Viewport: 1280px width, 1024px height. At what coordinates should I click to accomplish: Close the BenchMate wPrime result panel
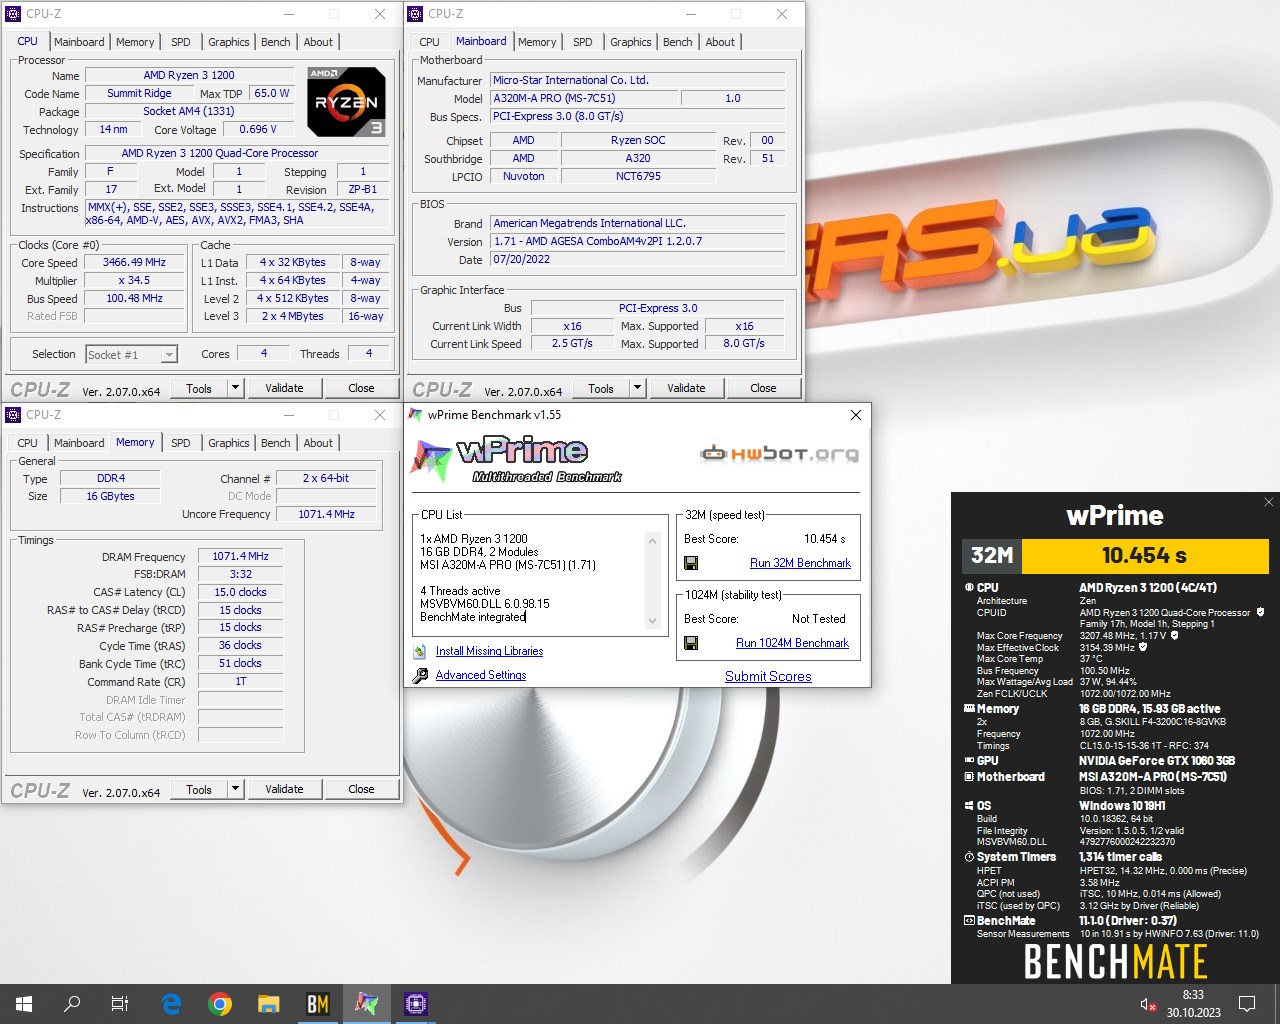click(1268, 502)
